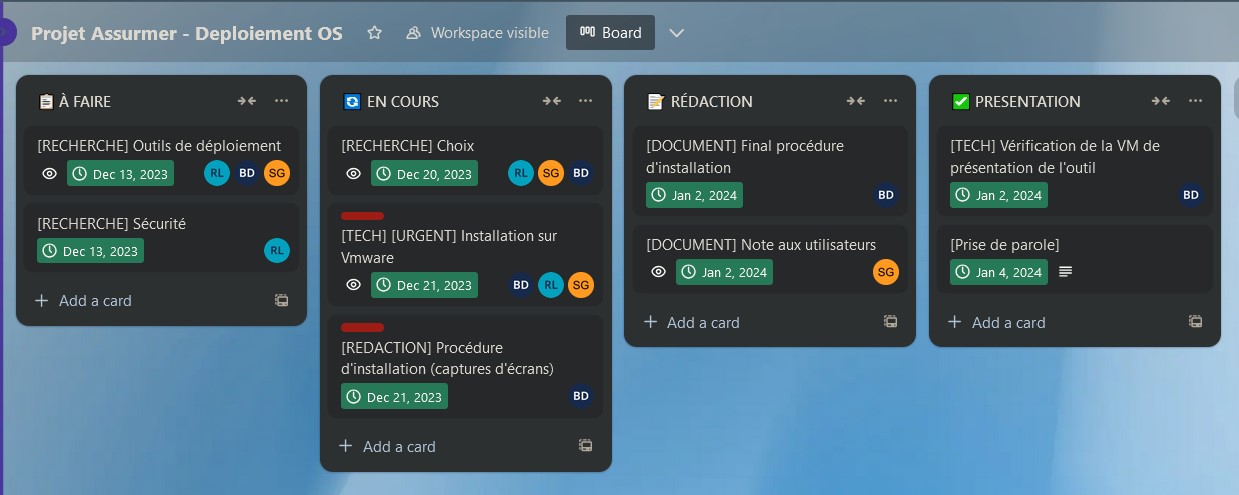The width and height of the screenshot is (1239, 495).
Task: Create from template in EN COURS list
Action: [x=586, y=446]
